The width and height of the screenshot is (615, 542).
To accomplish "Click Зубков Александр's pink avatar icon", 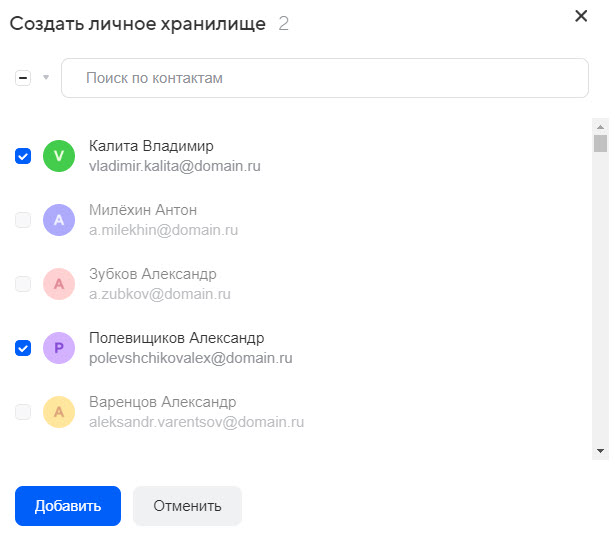I will [59, 283].
